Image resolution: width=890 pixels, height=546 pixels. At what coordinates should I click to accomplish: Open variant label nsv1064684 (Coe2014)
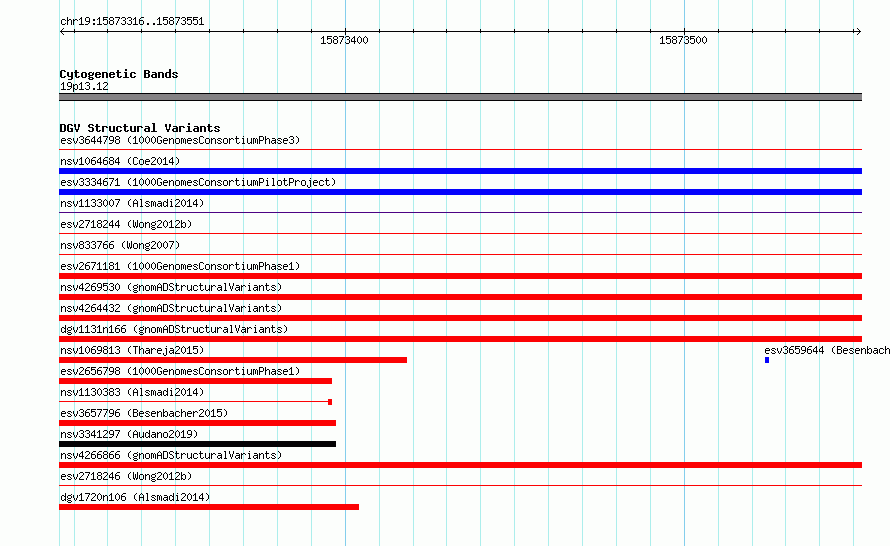pyautogui.click(x=120, y=161)
